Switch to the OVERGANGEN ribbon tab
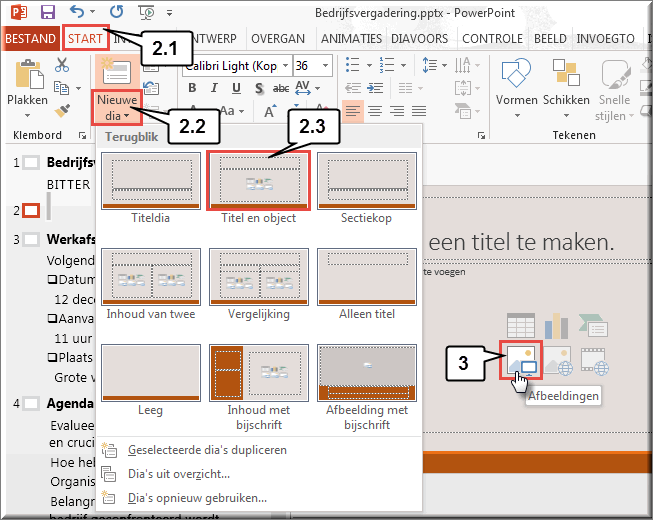 [278, 39]
